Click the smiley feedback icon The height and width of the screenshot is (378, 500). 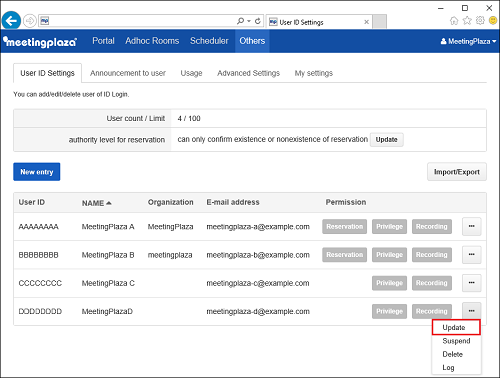tap(493, 21)
